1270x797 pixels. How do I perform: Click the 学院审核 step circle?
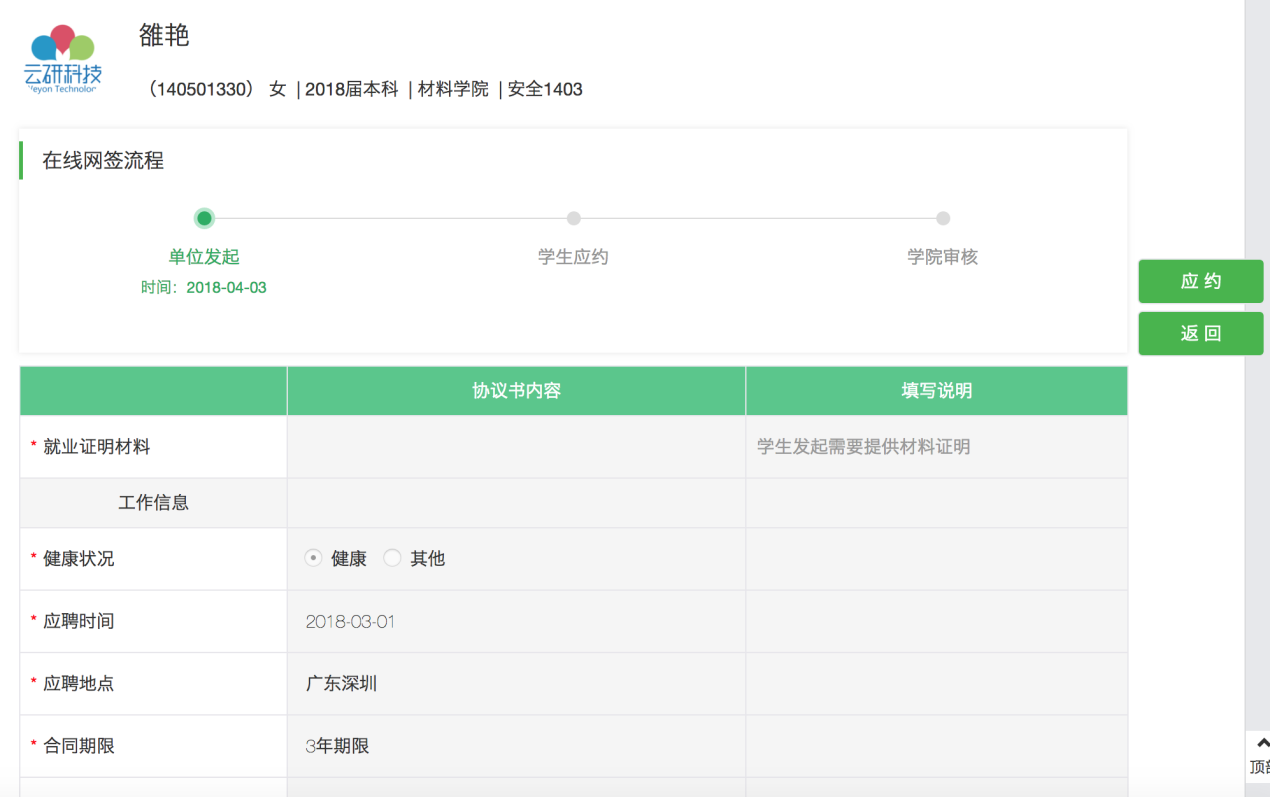coord(942,218)
